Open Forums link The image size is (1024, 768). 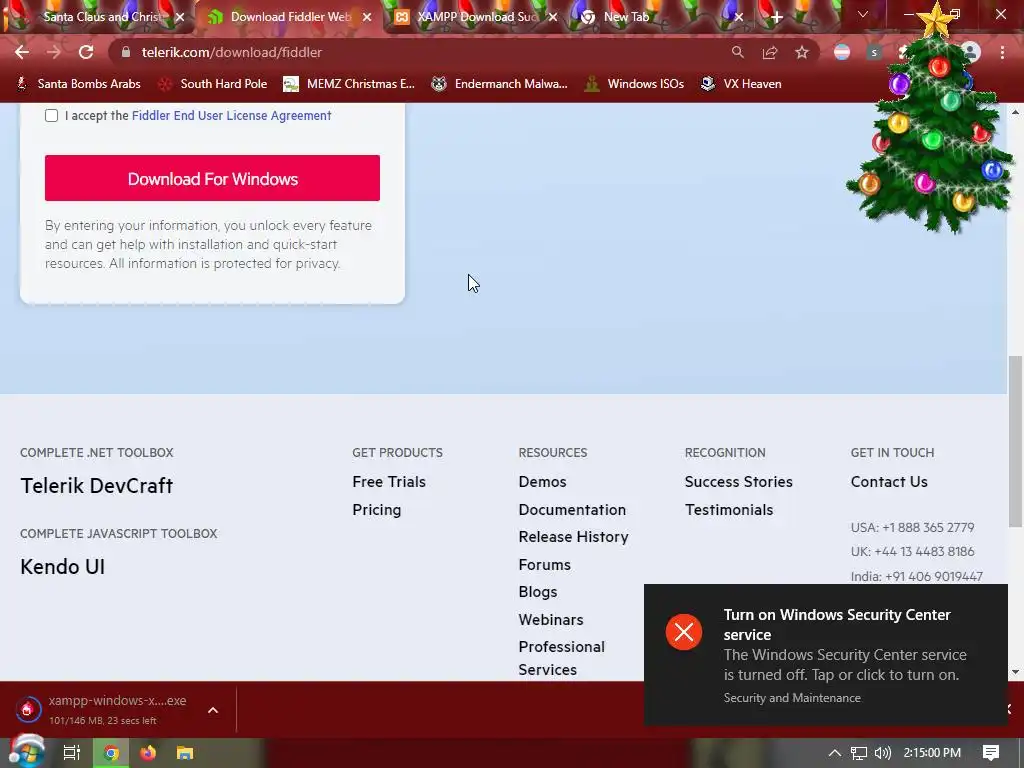(545, 565)
